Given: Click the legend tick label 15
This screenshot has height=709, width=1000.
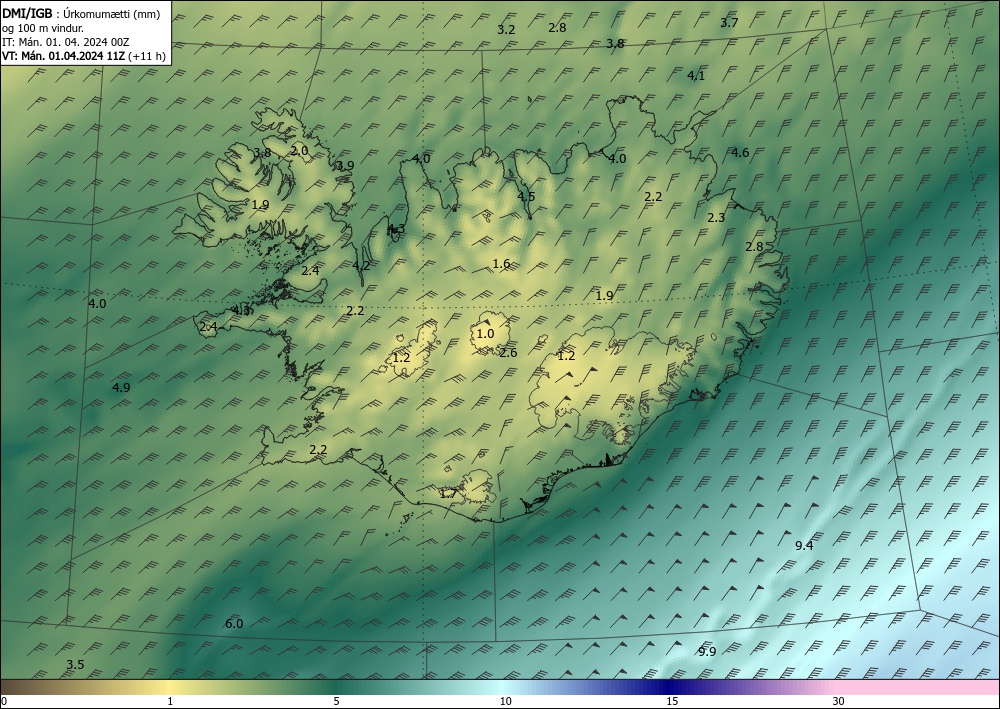Looking at the screenshot, I should coord(672,702).
